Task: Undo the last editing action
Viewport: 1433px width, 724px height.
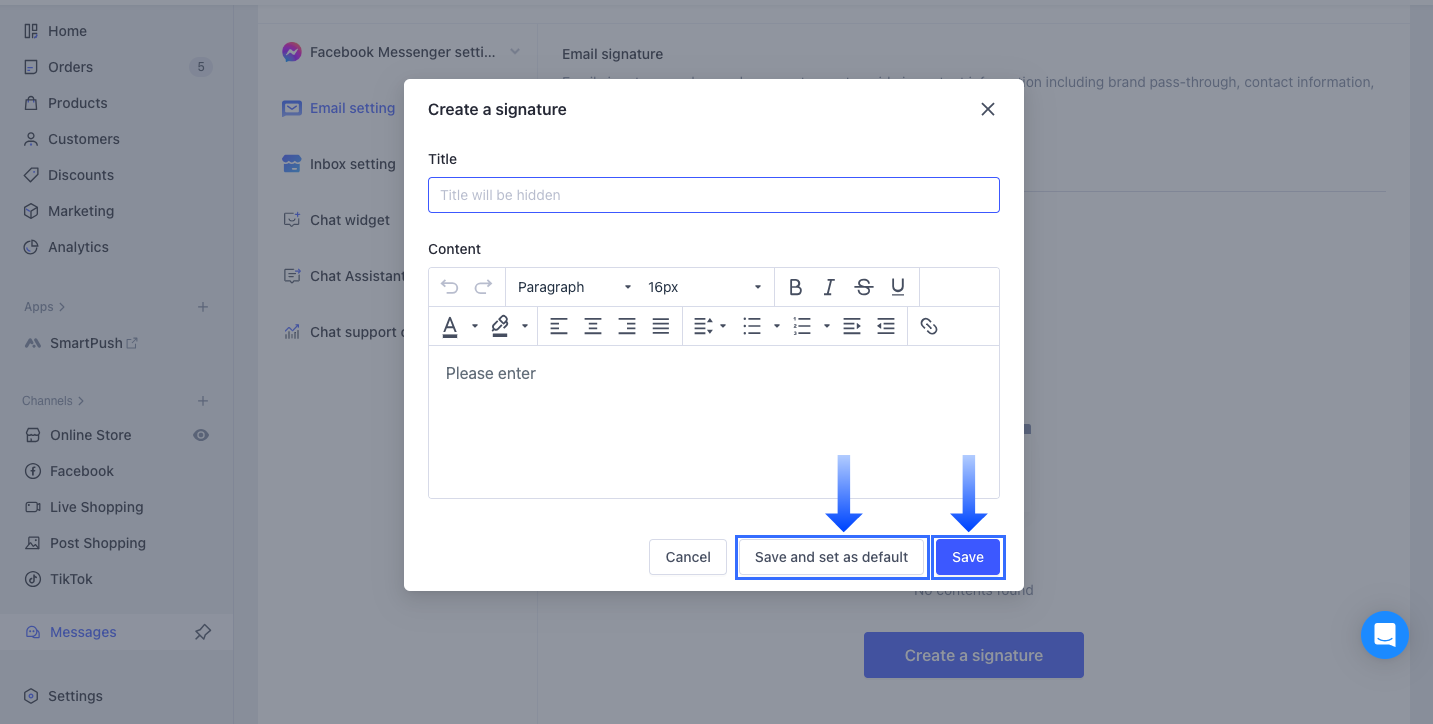Action: pos(449,287)
